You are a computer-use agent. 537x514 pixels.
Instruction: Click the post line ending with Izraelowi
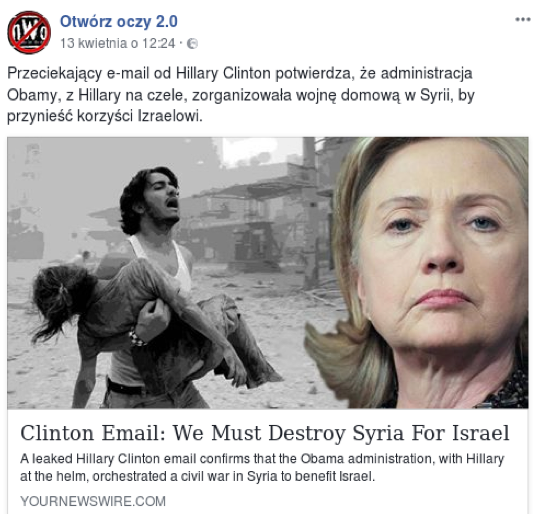pos(105,116)
